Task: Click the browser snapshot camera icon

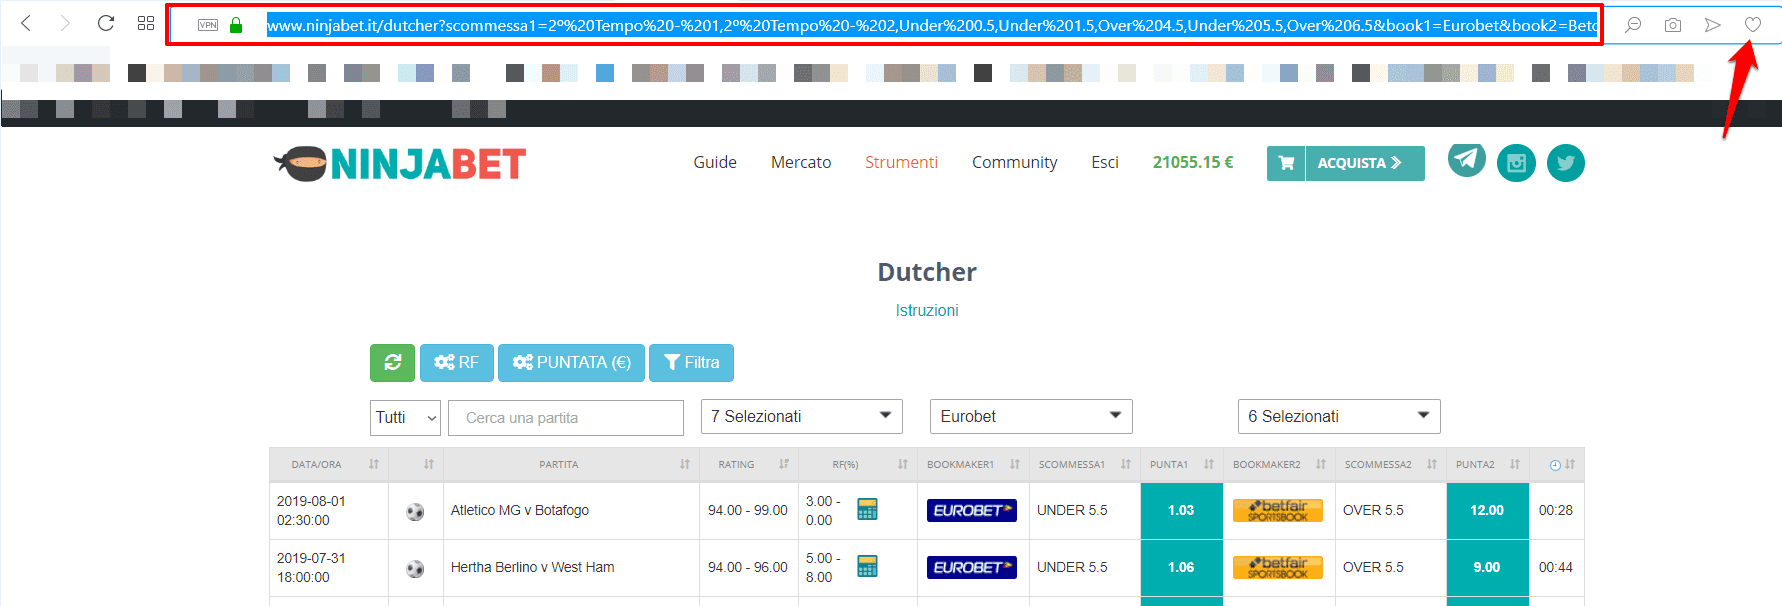Action: click(1672, 25)
